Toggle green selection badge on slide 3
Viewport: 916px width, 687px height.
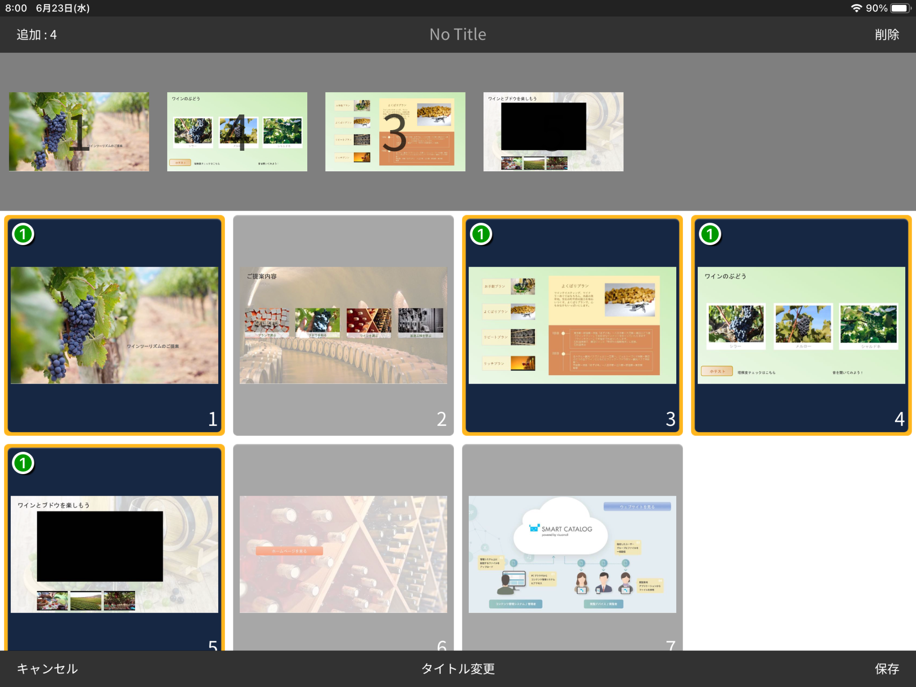click(x=481, y=234)
